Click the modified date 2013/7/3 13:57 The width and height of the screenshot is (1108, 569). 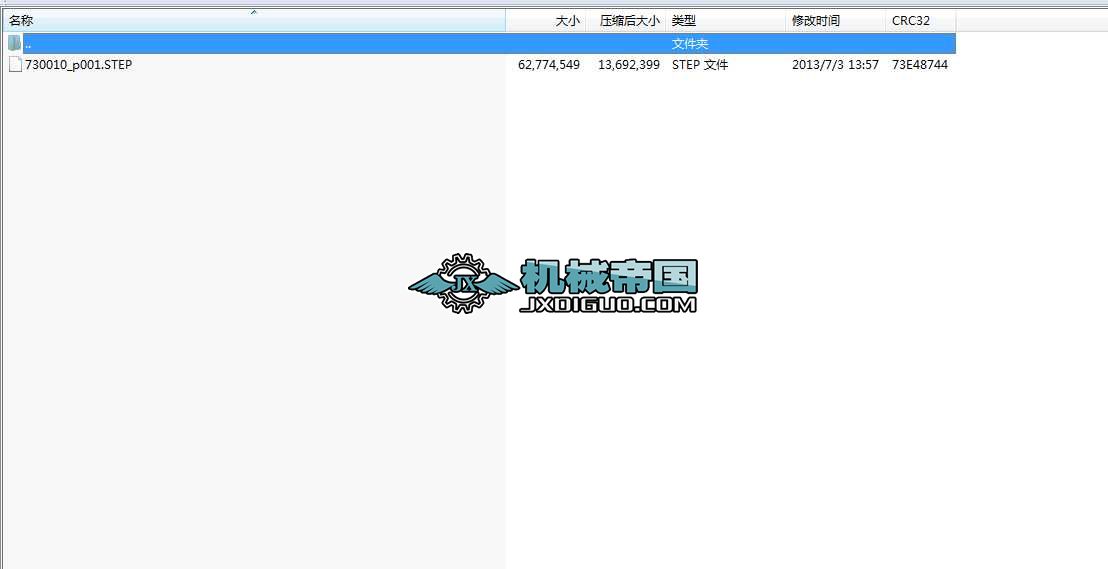point(835,65)
